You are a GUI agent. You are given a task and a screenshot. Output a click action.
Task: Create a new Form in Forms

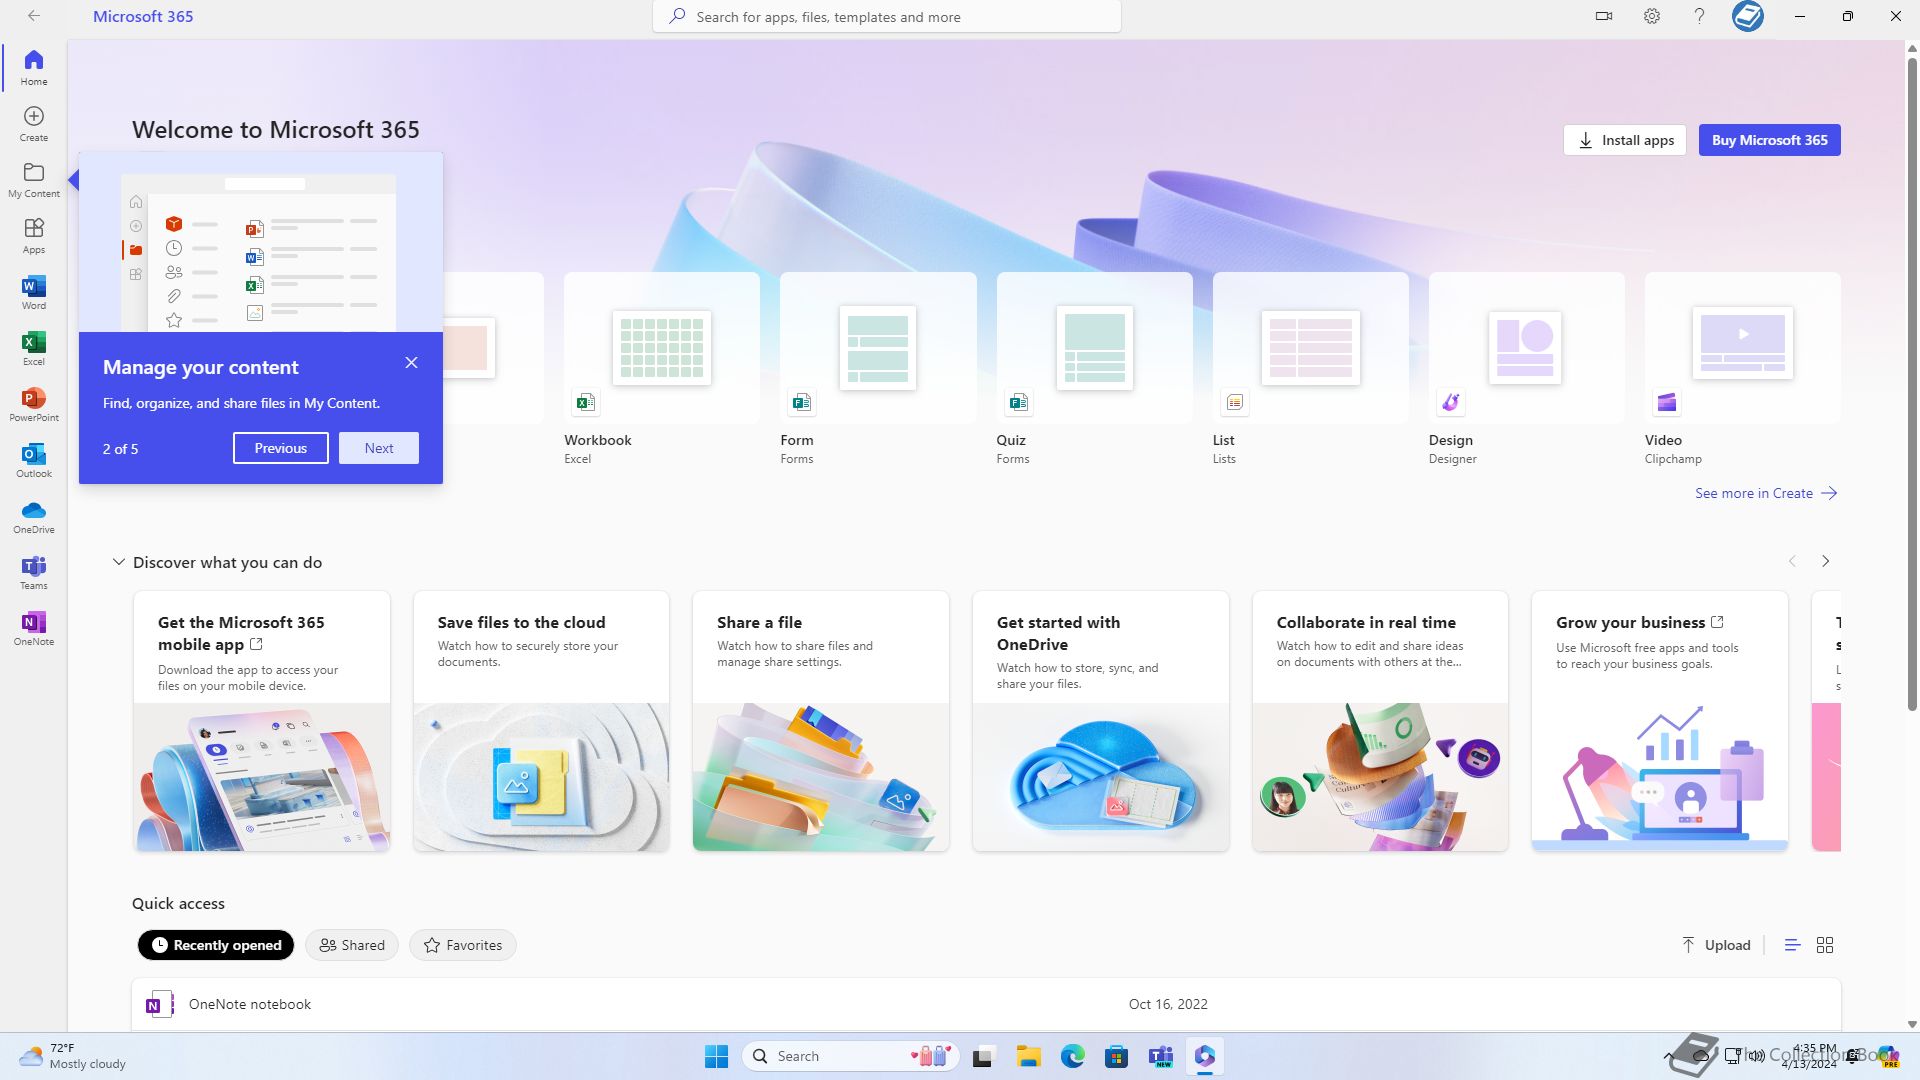tap(878, 370)
